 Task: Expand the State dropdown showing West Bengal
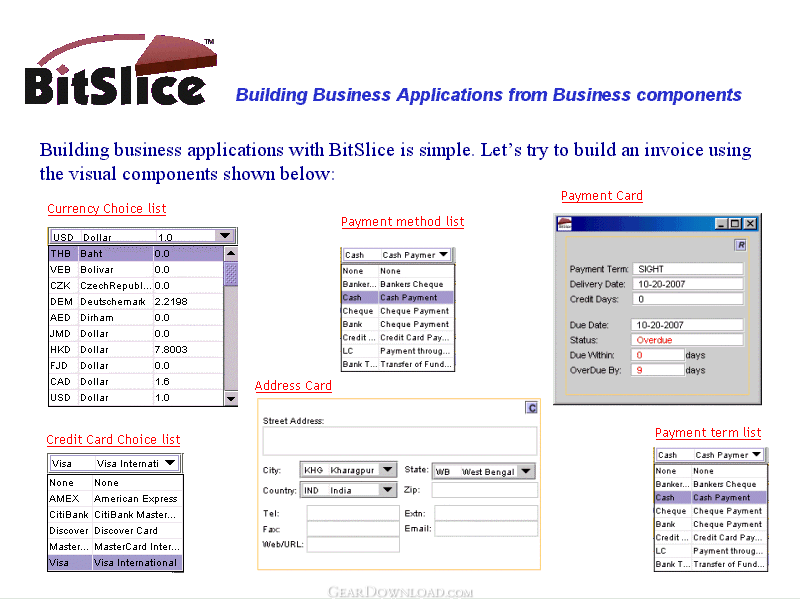pyautogui.click(x=526, y=471)
